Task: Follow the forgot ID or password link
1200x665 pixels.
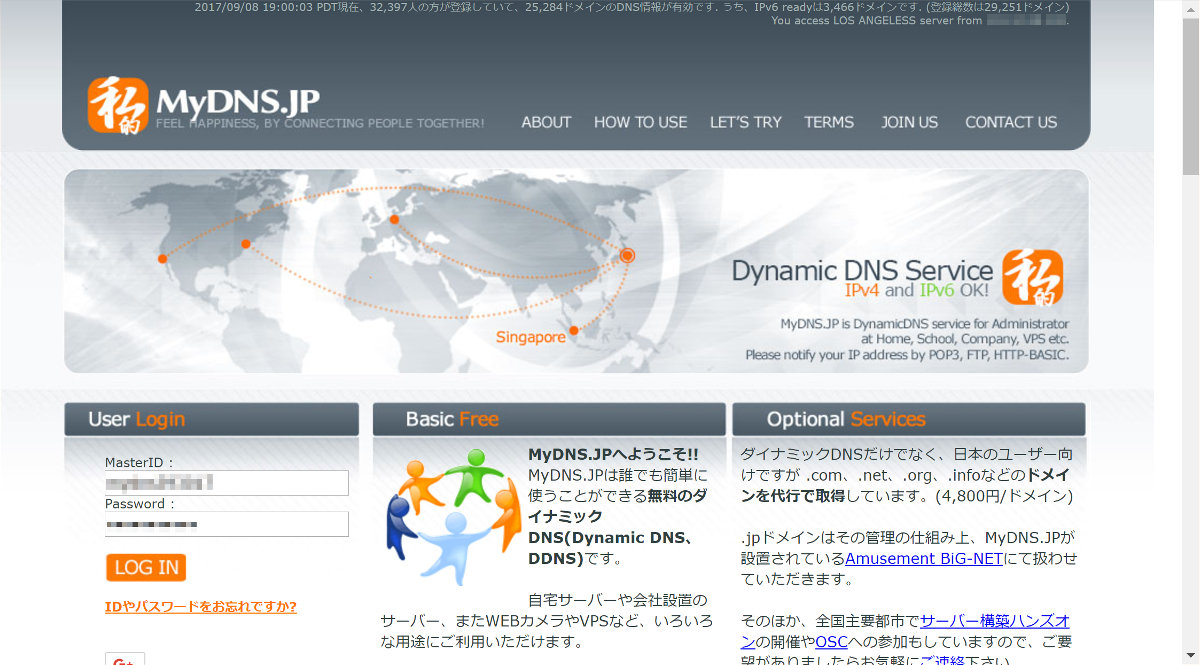Action: (x=201, y=607)
